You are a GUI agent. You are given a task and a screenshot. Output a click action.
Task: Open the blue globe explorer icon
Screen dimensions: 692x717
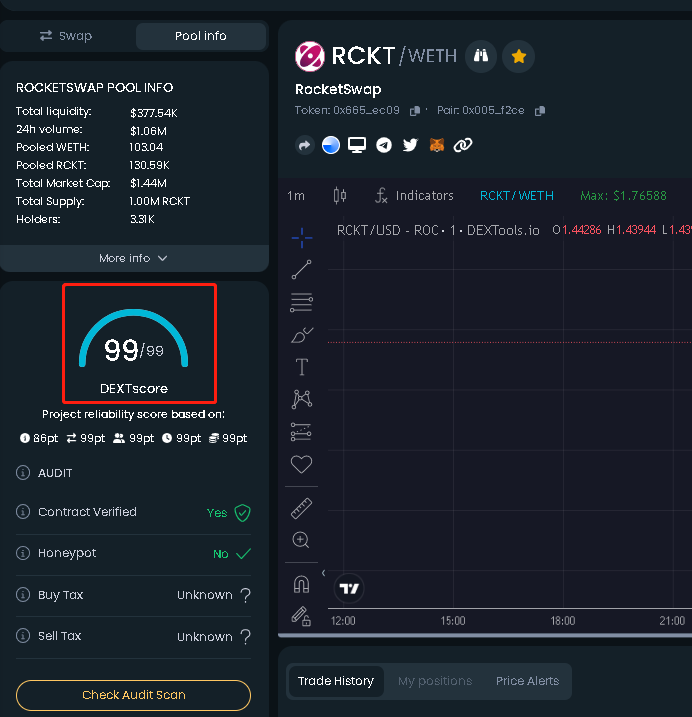point(331,145)
